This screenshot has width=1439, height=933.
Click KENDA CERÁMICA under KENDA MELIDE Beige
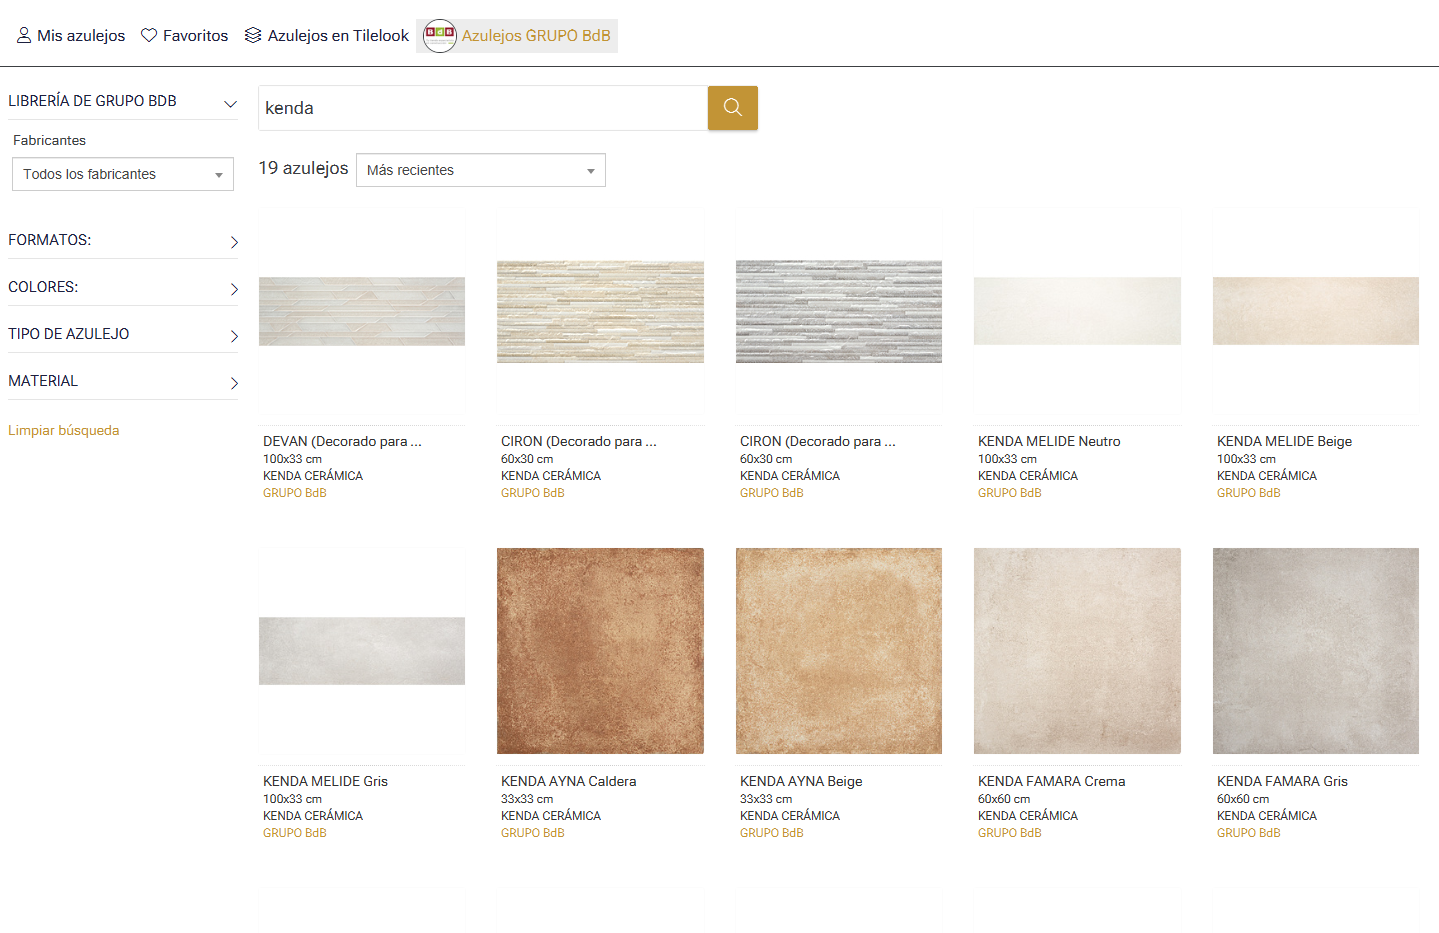click(x=1267, y=476)
